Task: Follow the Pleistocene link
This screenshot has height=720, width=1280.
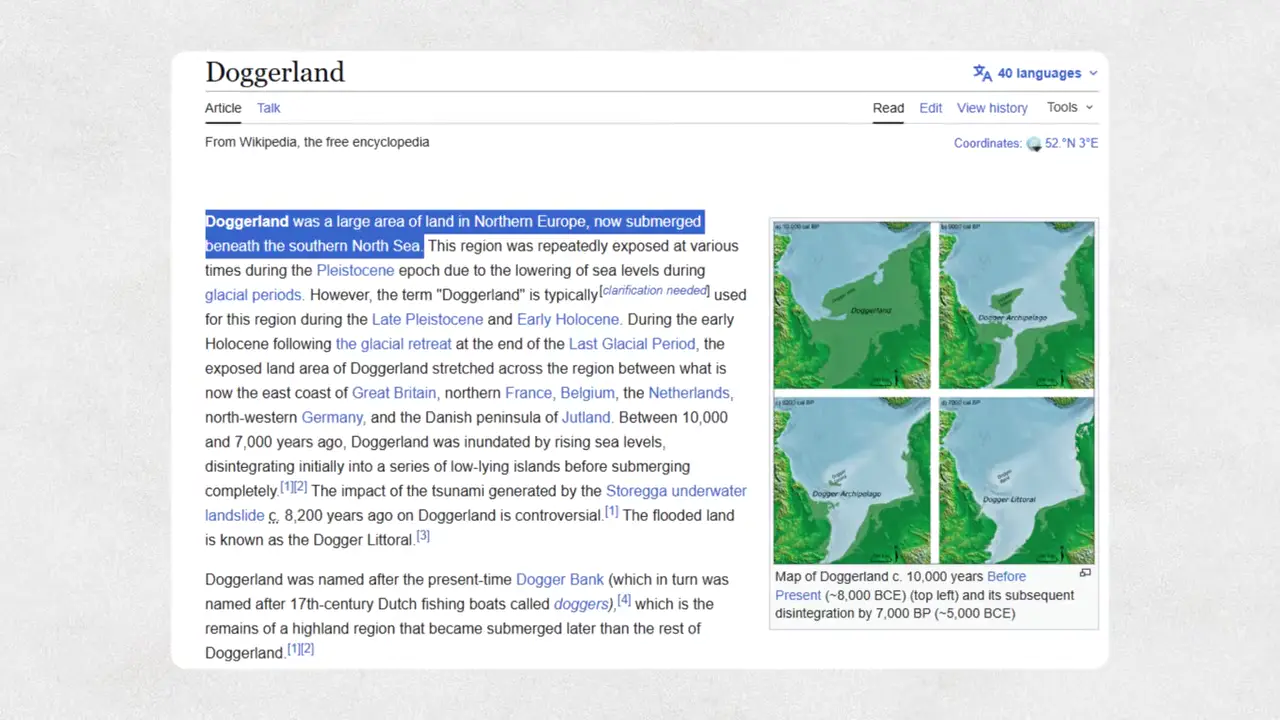Action: click(x=355, y=270)
